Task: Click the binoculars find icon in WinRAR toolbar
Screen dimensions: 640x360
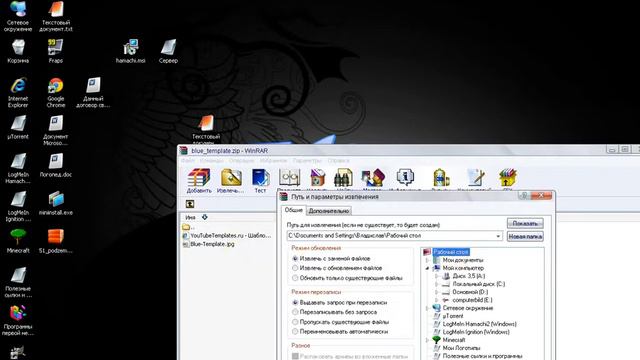Action: pos(343,179)
